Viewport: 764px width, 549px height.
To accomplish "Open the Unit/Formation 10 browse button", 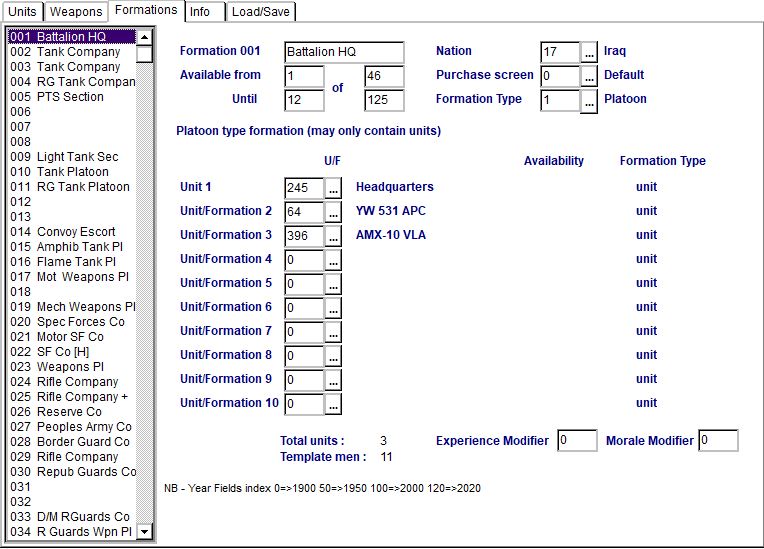I will pos(333,404).
